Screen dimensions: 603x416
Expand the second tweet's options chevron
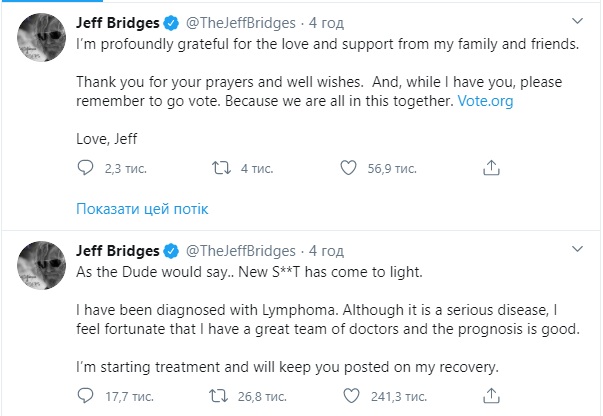(577, 249)
